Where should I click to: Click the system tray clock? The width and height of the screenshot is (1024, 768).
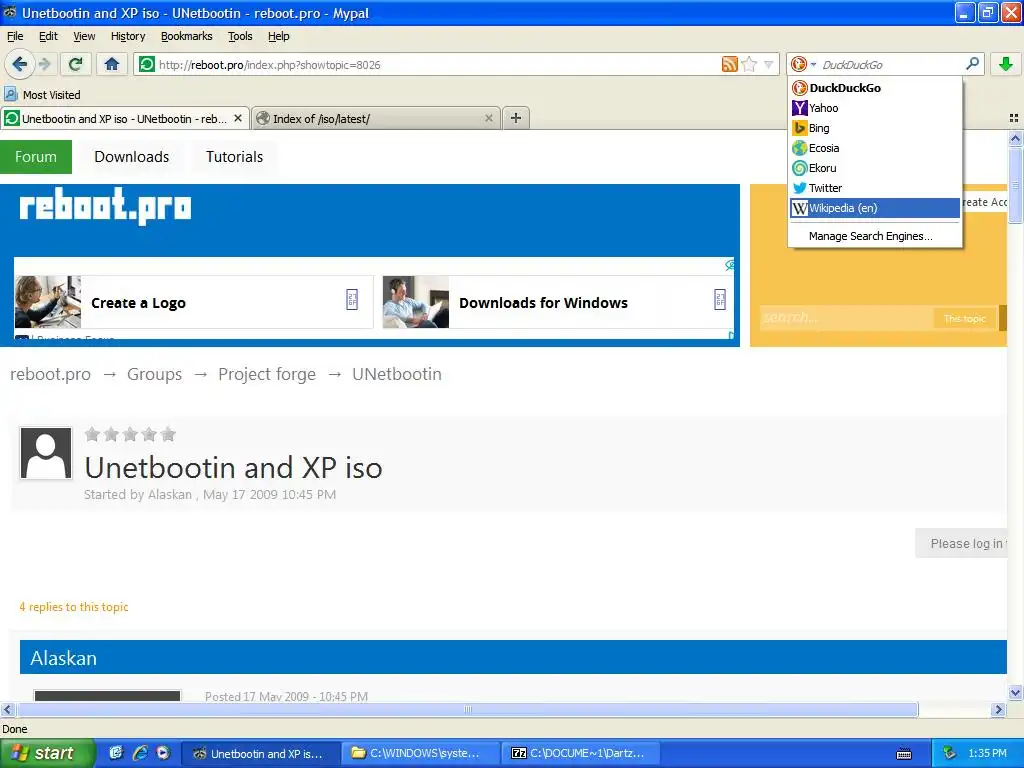[x=987, y=753]
